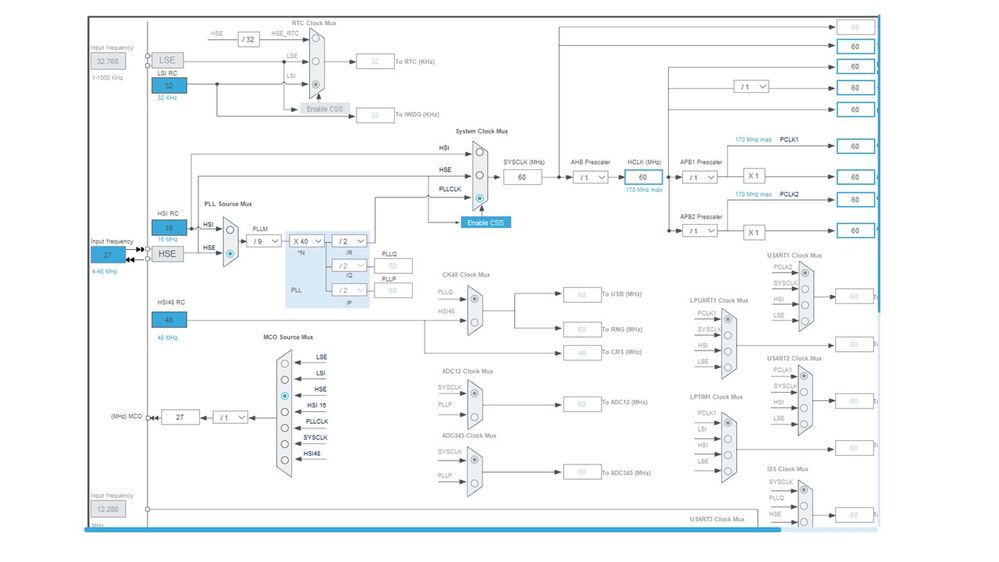The image size is (999, 562).
Task: Select SYSCLK in the ADC345 Clock Mux
Action: tap(475, 459)
